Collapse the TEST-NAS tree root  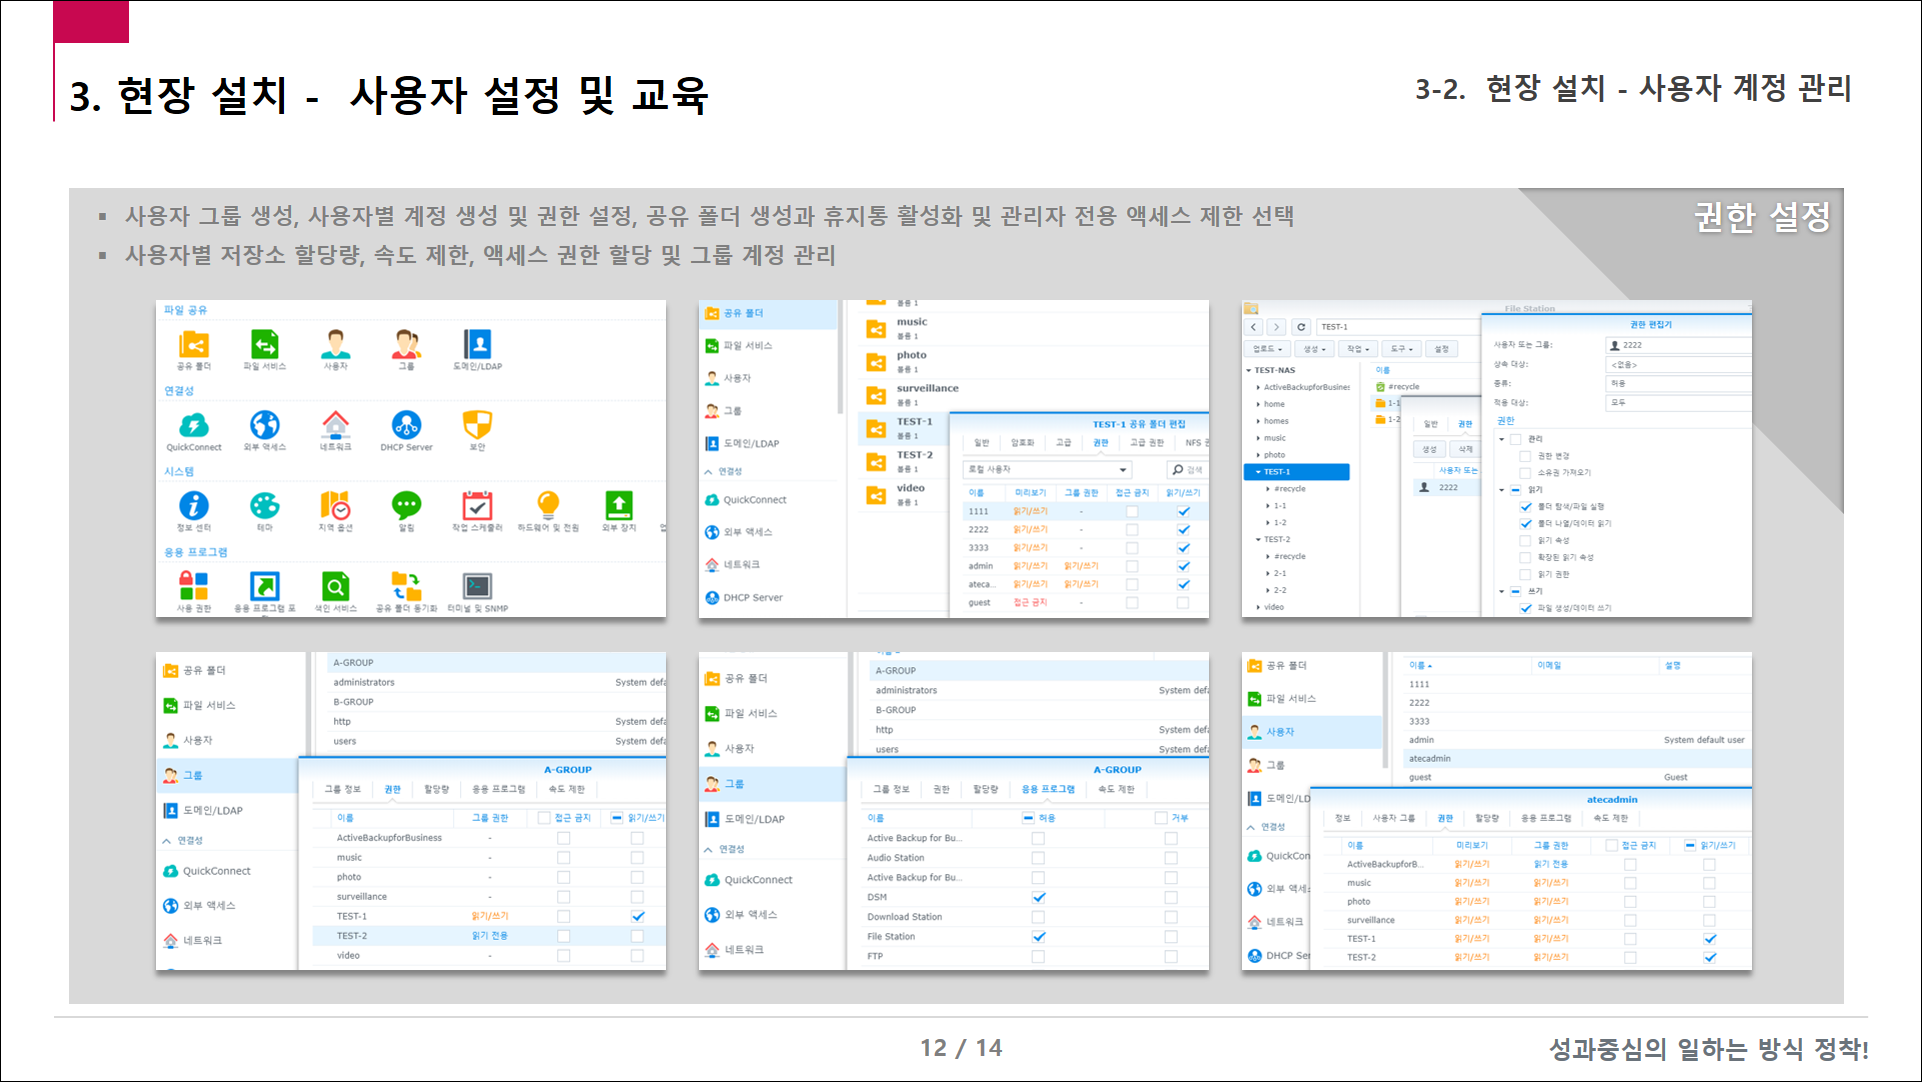coord(1249,370)
